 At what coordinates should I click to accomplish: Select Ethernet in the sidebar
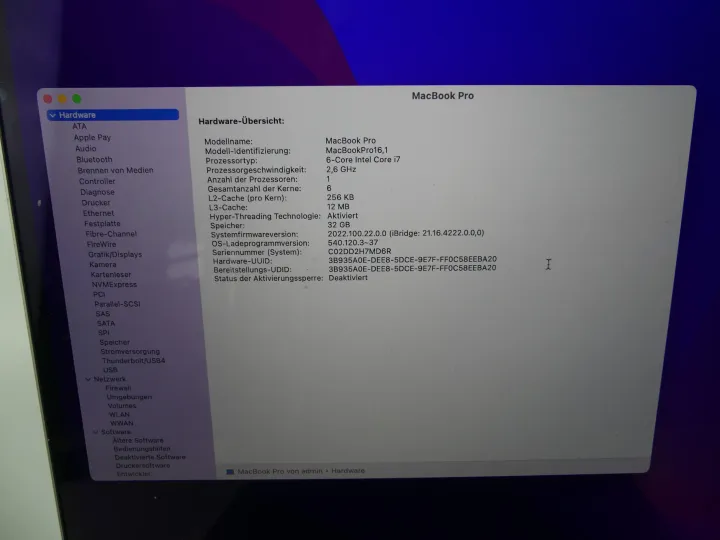point(98,213)
